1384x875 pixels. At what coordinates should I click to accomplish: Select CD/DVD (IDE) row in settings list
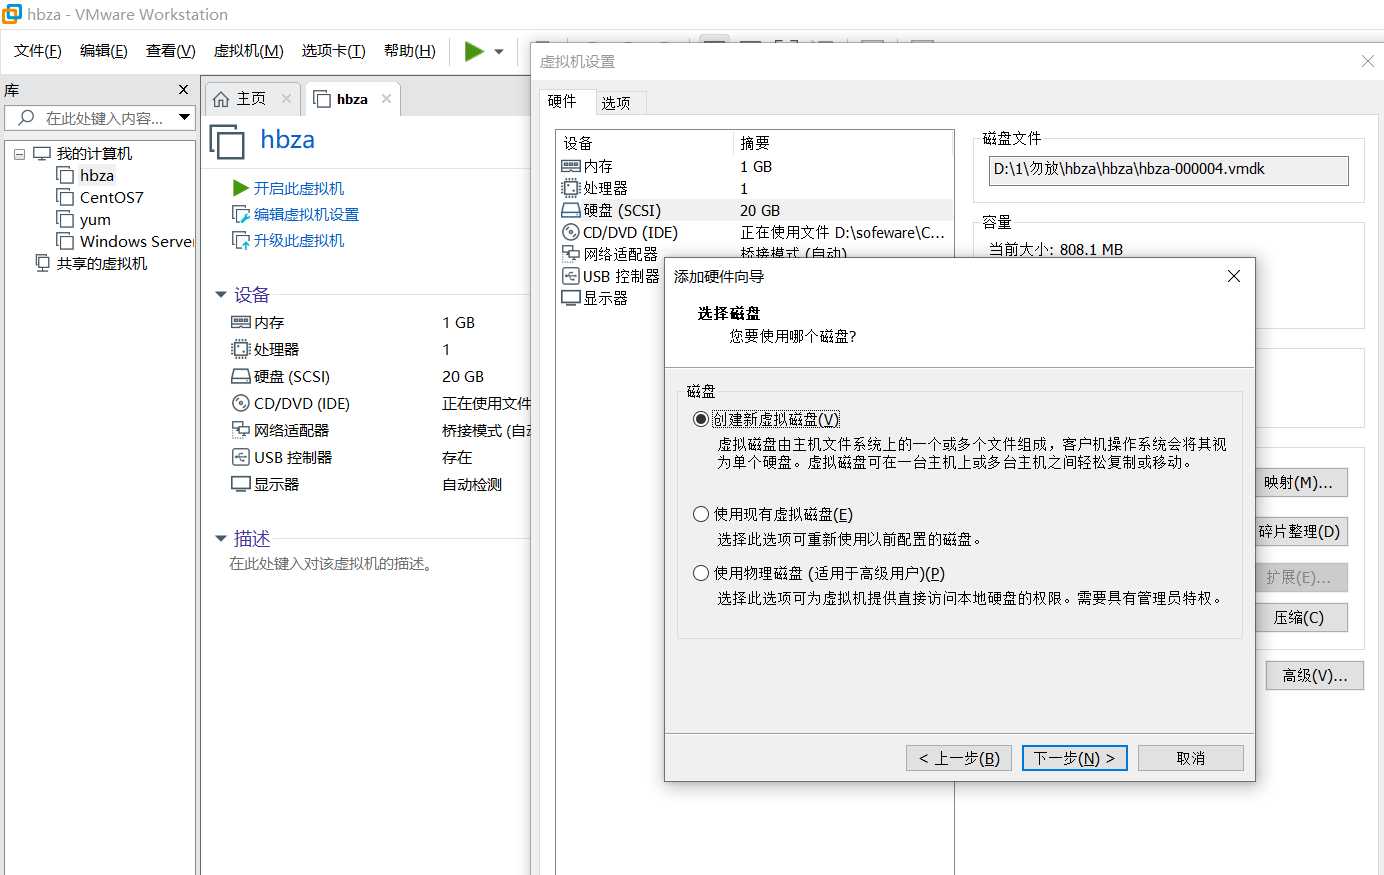(x=755, y=232)
